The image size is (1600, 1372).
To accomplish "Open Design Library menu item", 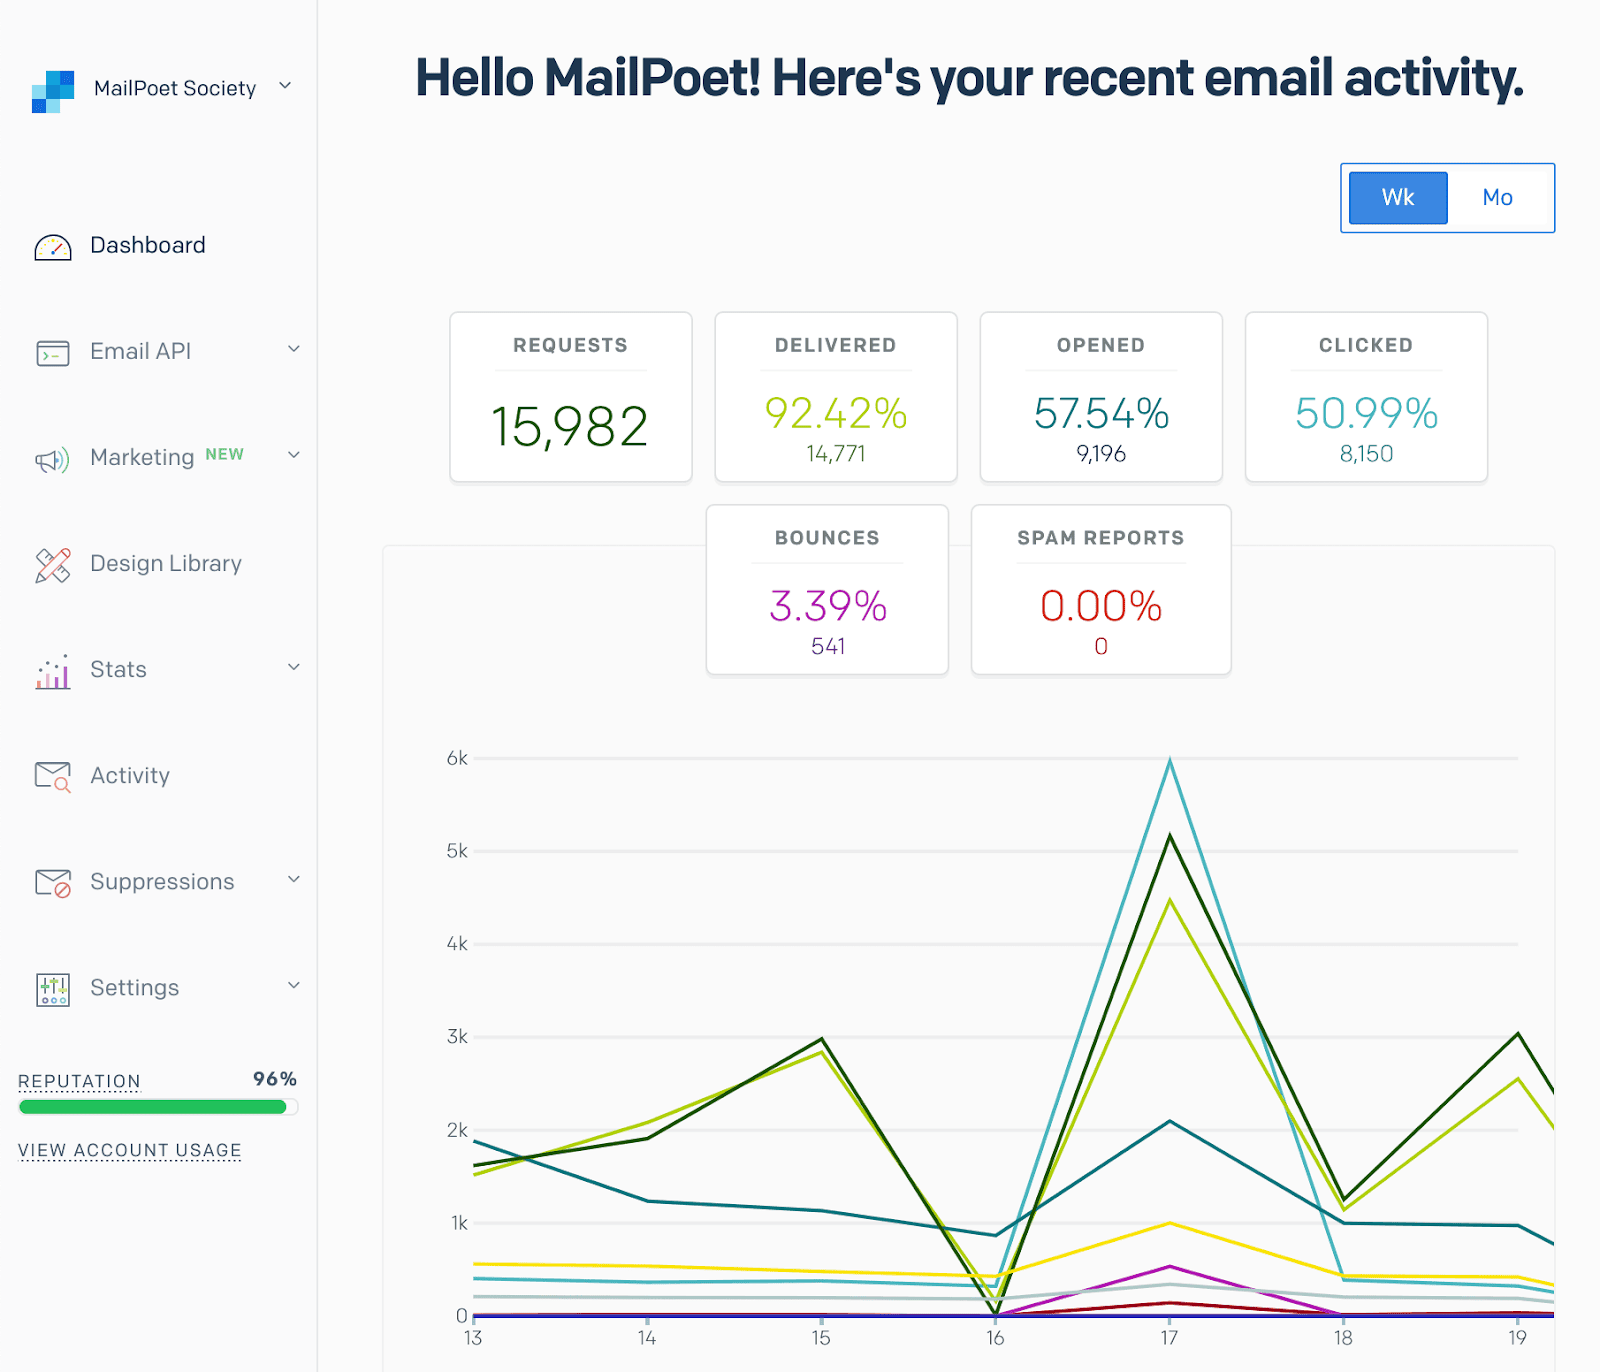I will point(166,563).
